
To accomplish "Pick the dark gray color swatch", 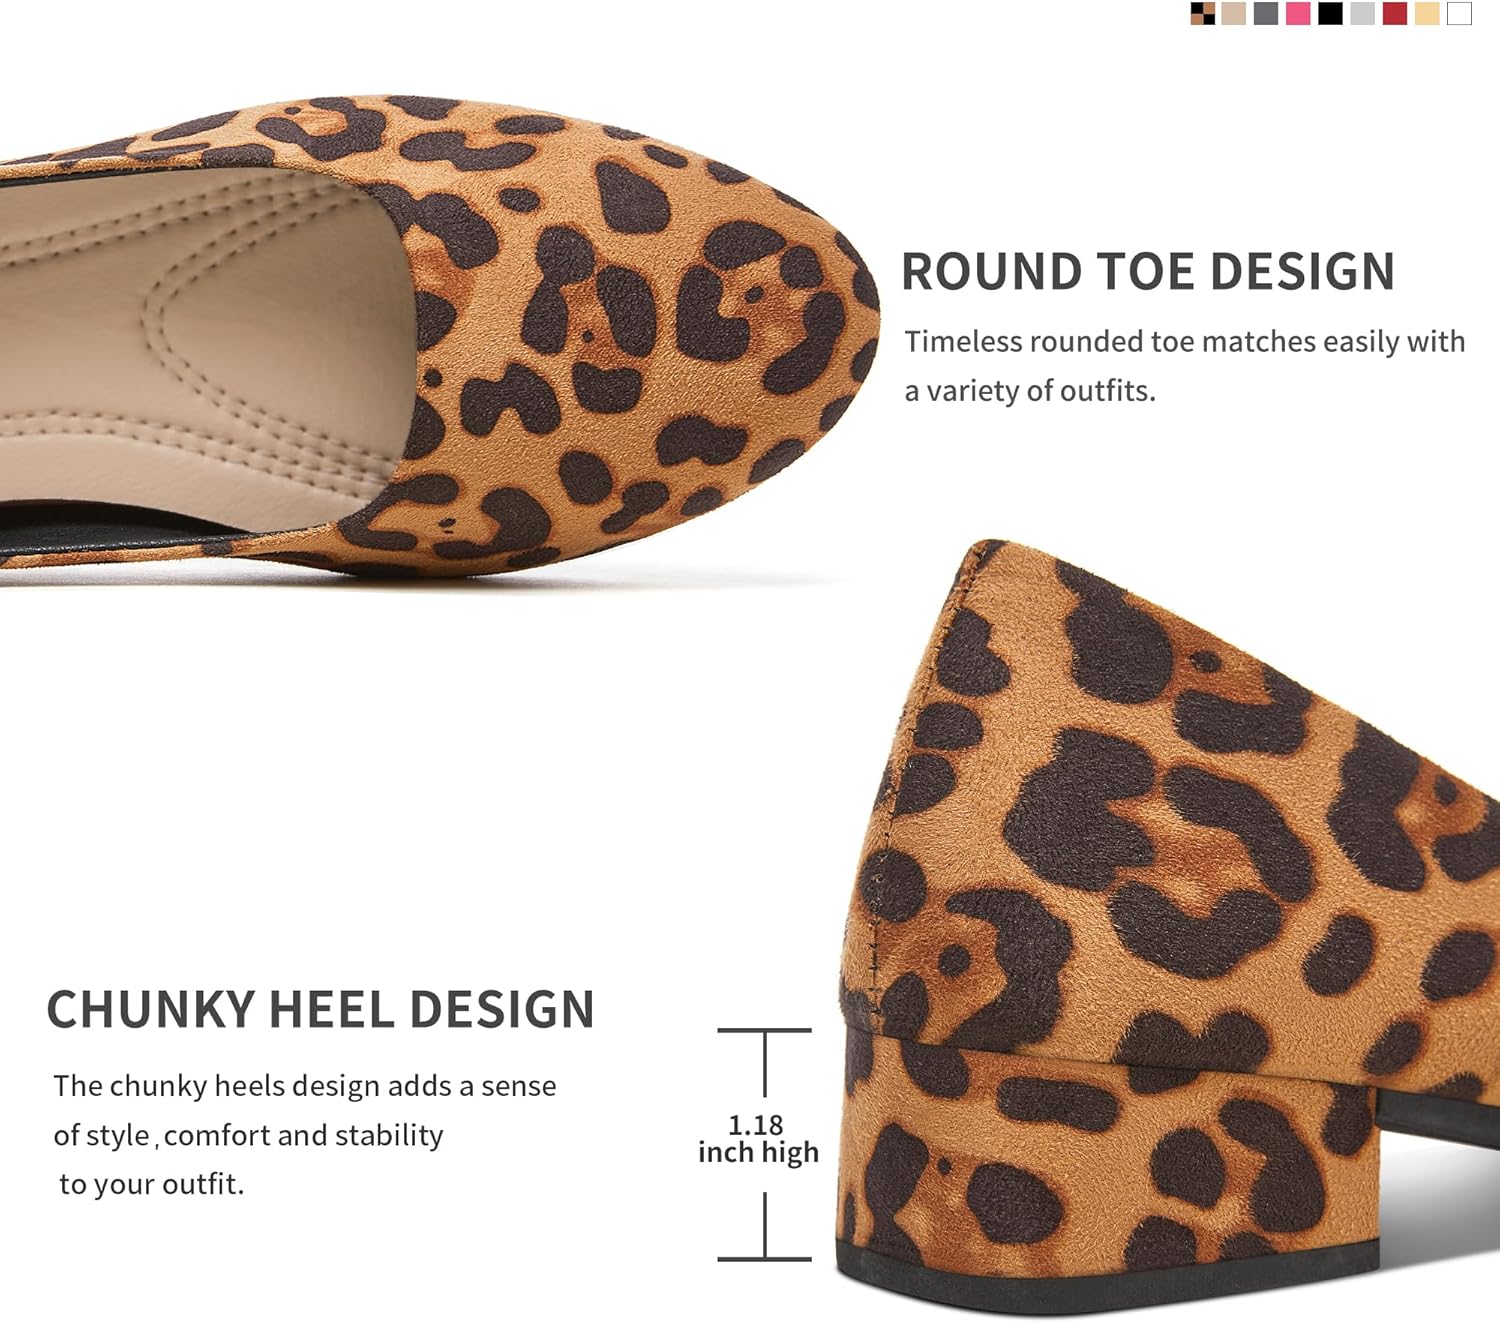I will (1266, 13).
